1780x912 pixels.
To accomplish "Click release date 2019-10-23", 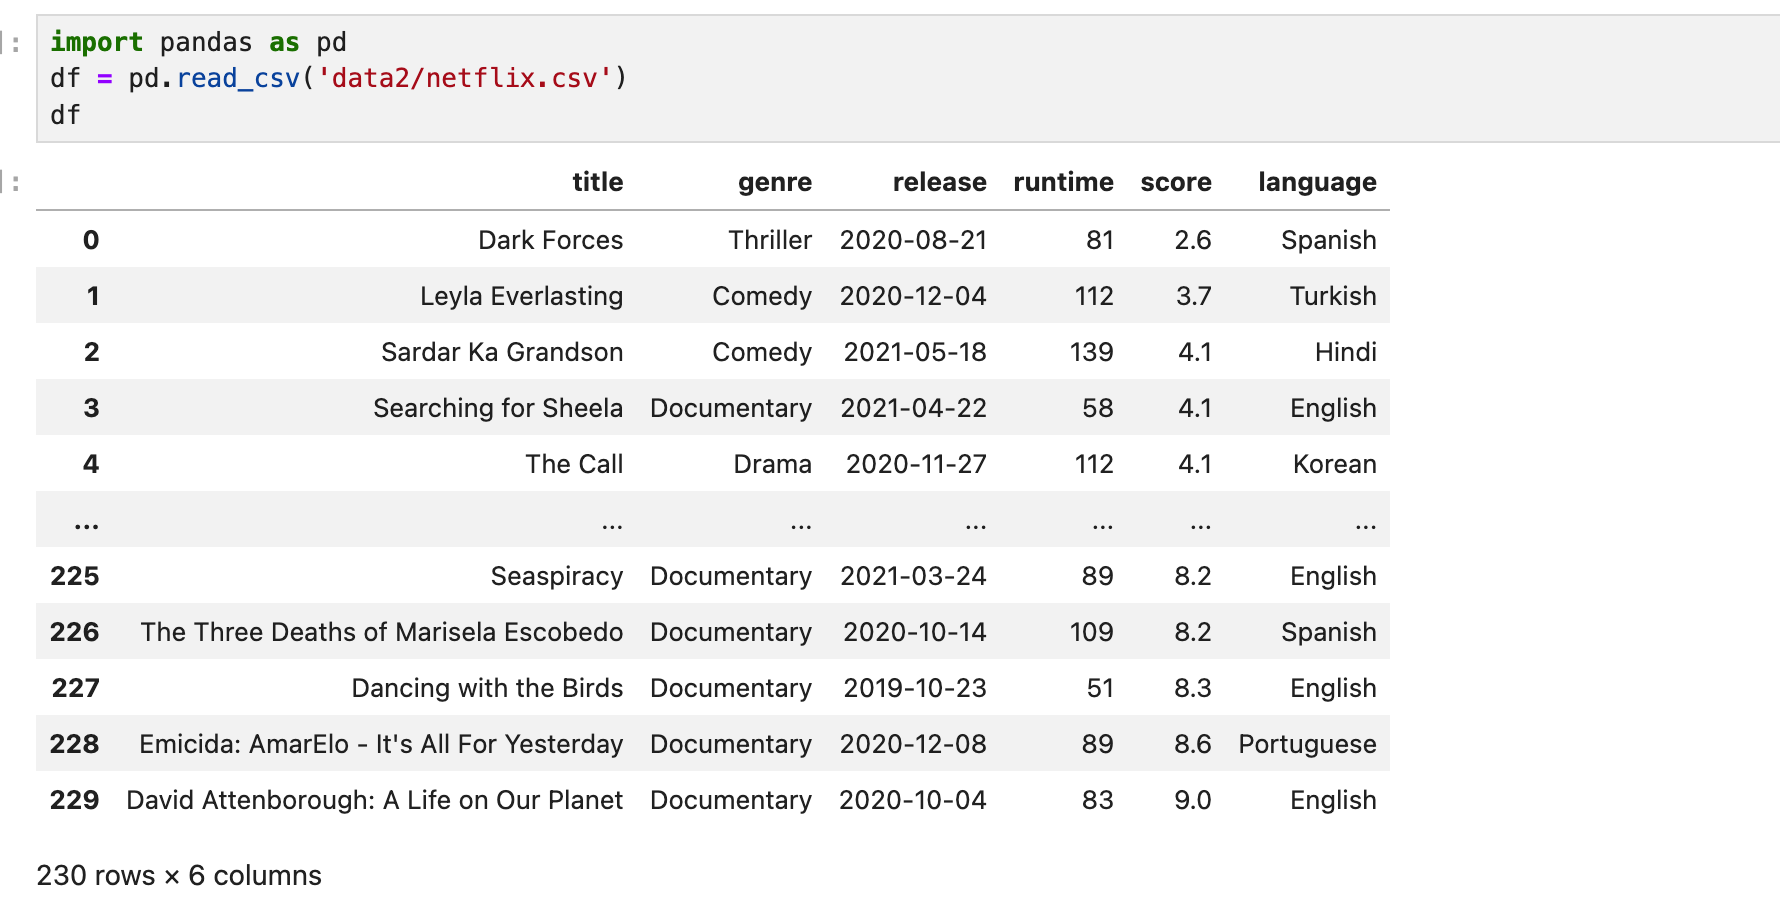I will click(x=915, y=688).
